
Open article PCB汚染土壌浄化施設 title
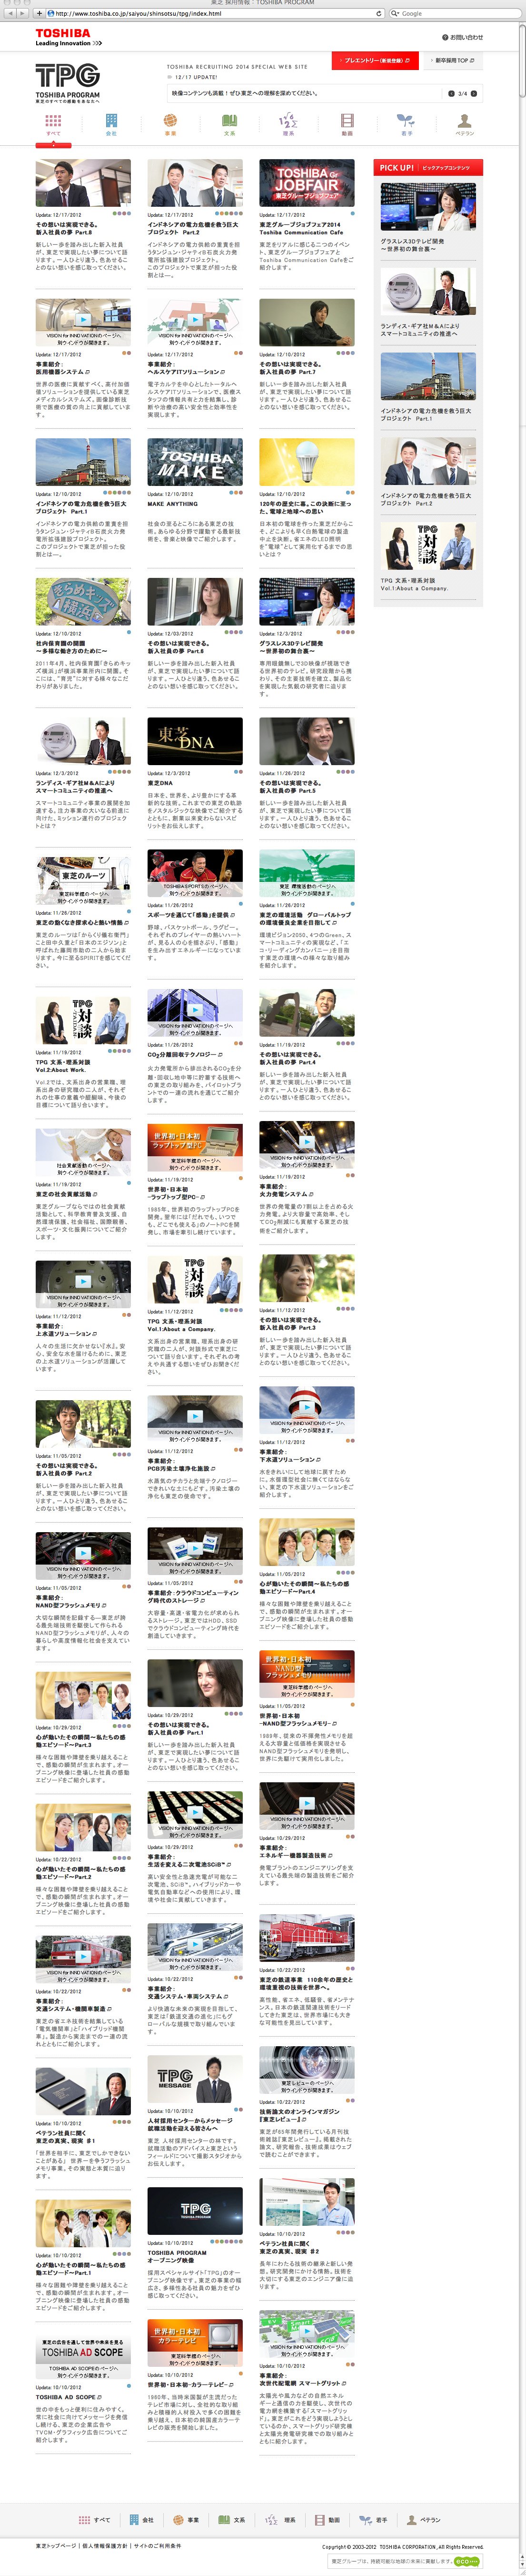coord(181,1464)
